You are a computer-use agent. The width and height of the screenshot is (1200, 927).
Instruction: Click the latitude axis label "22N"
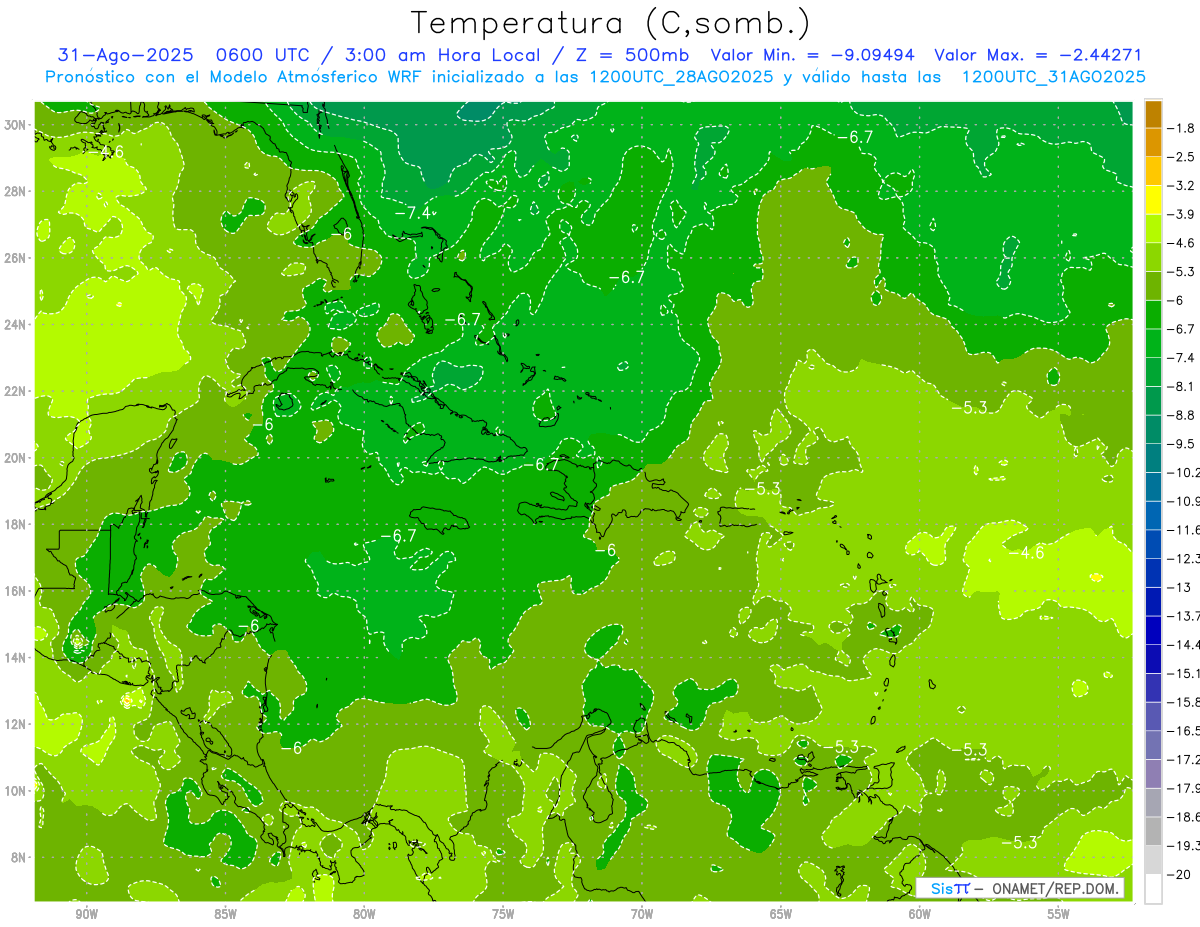tap(16, 391)
